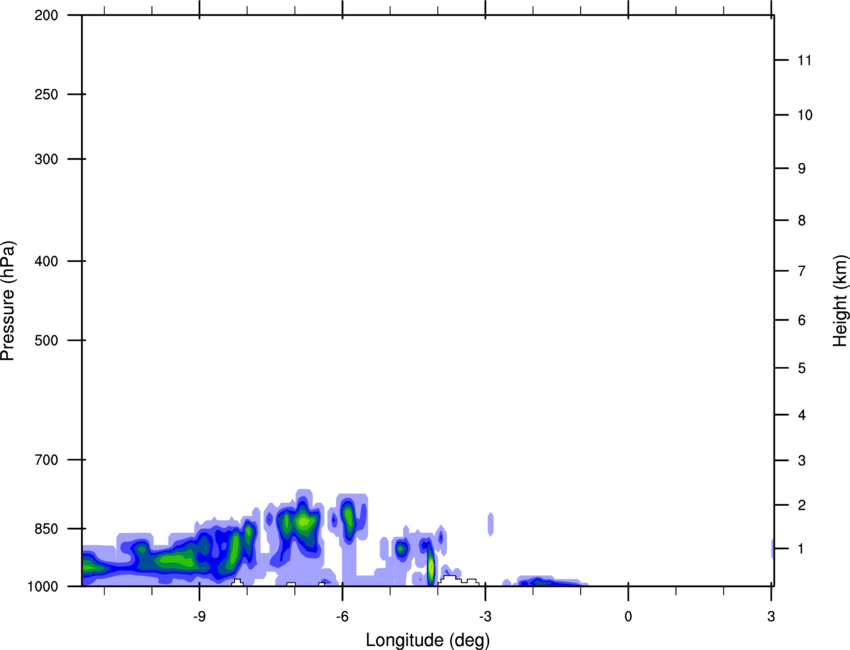Screen dimensions: 850x650
Task: Click the Longitude (deg) axis title
Action: [x=427, y=639]
